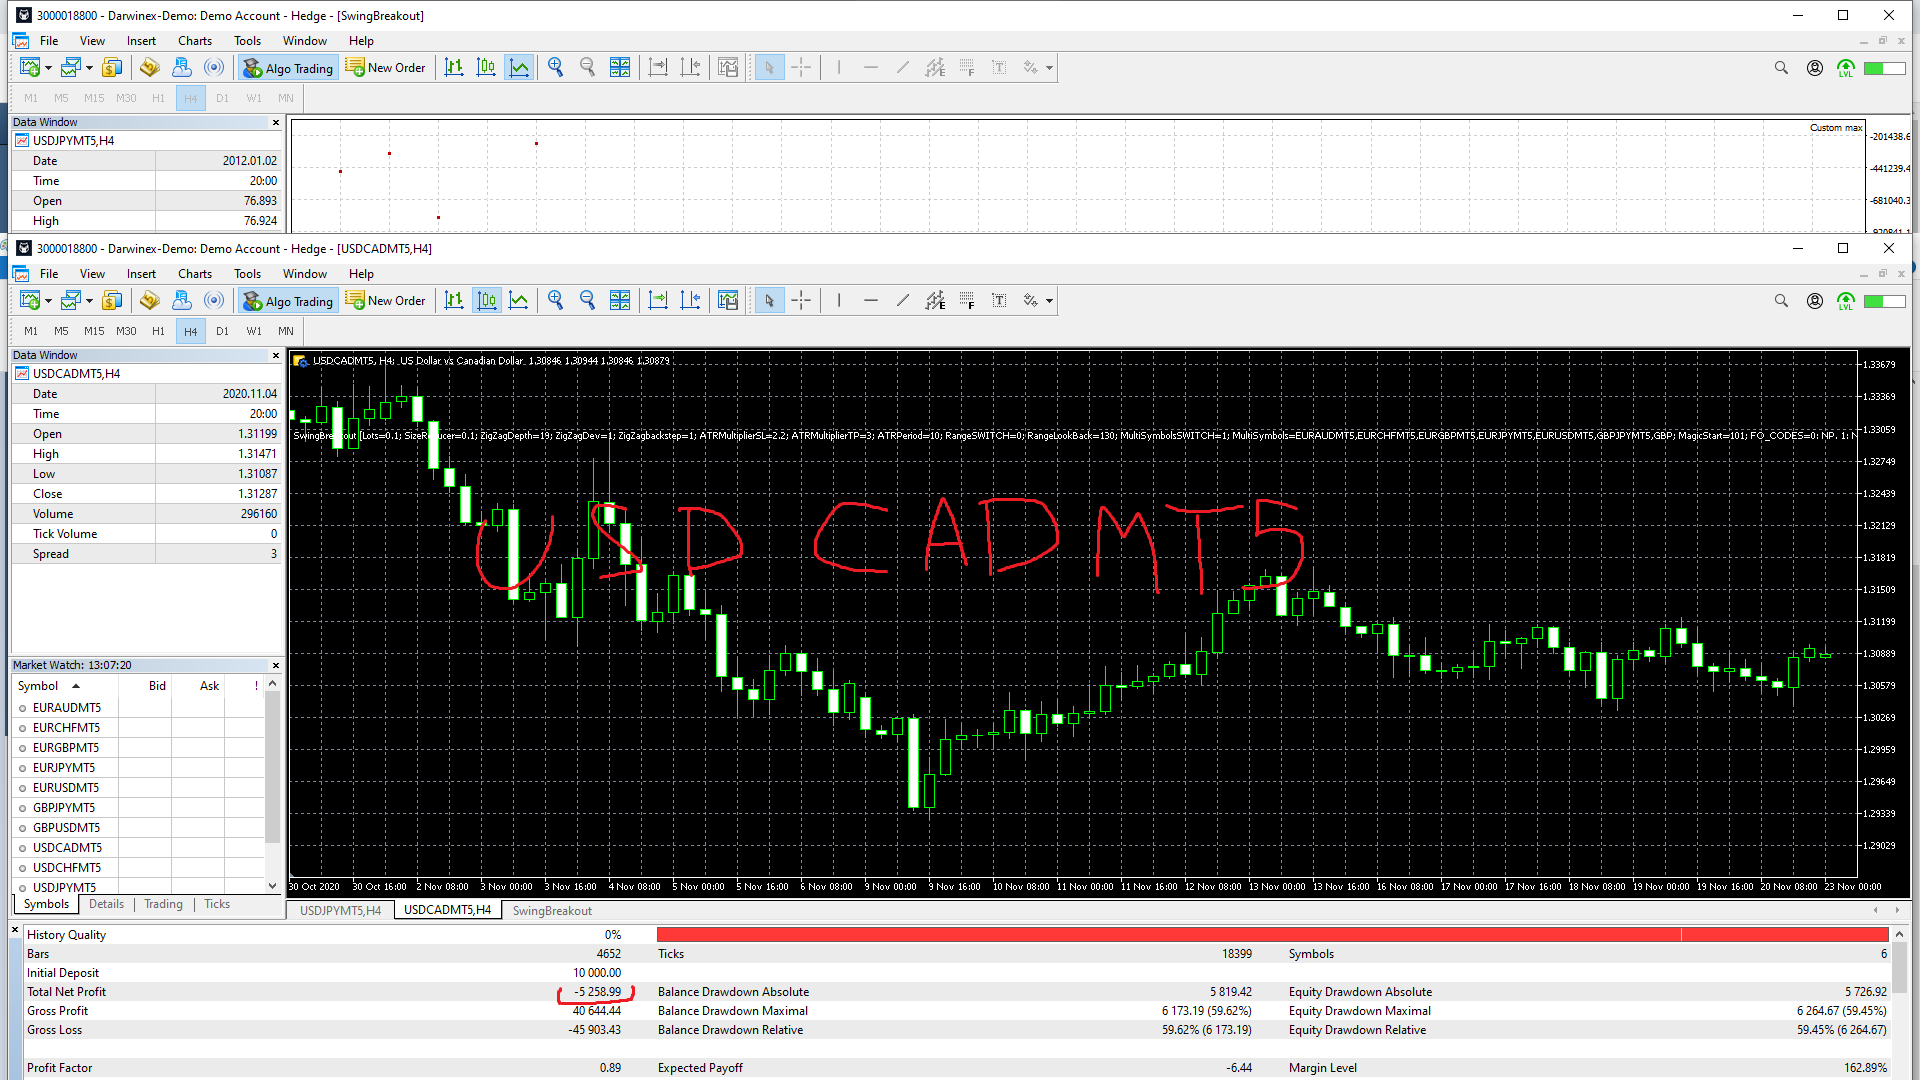Viewport: 1920px width, 1080px height.
Task: Switch to Ticks tab in Market Watch
Action: click(x=217, y=904)
